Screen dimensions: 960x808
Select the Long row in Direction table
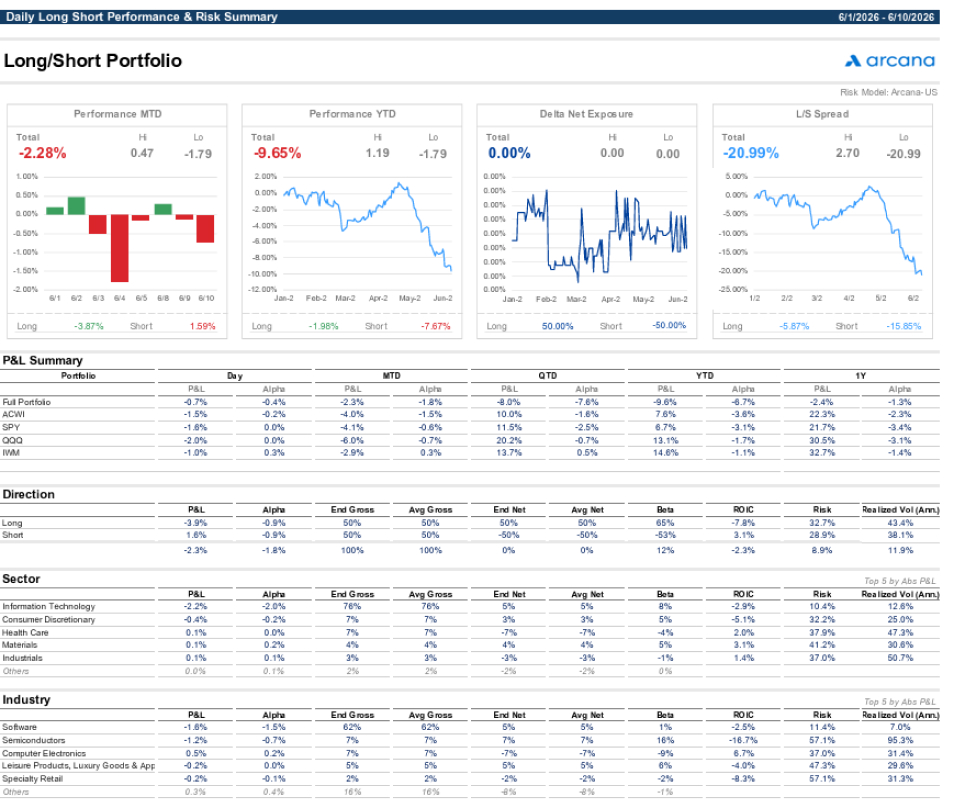[x=470, y=523]
